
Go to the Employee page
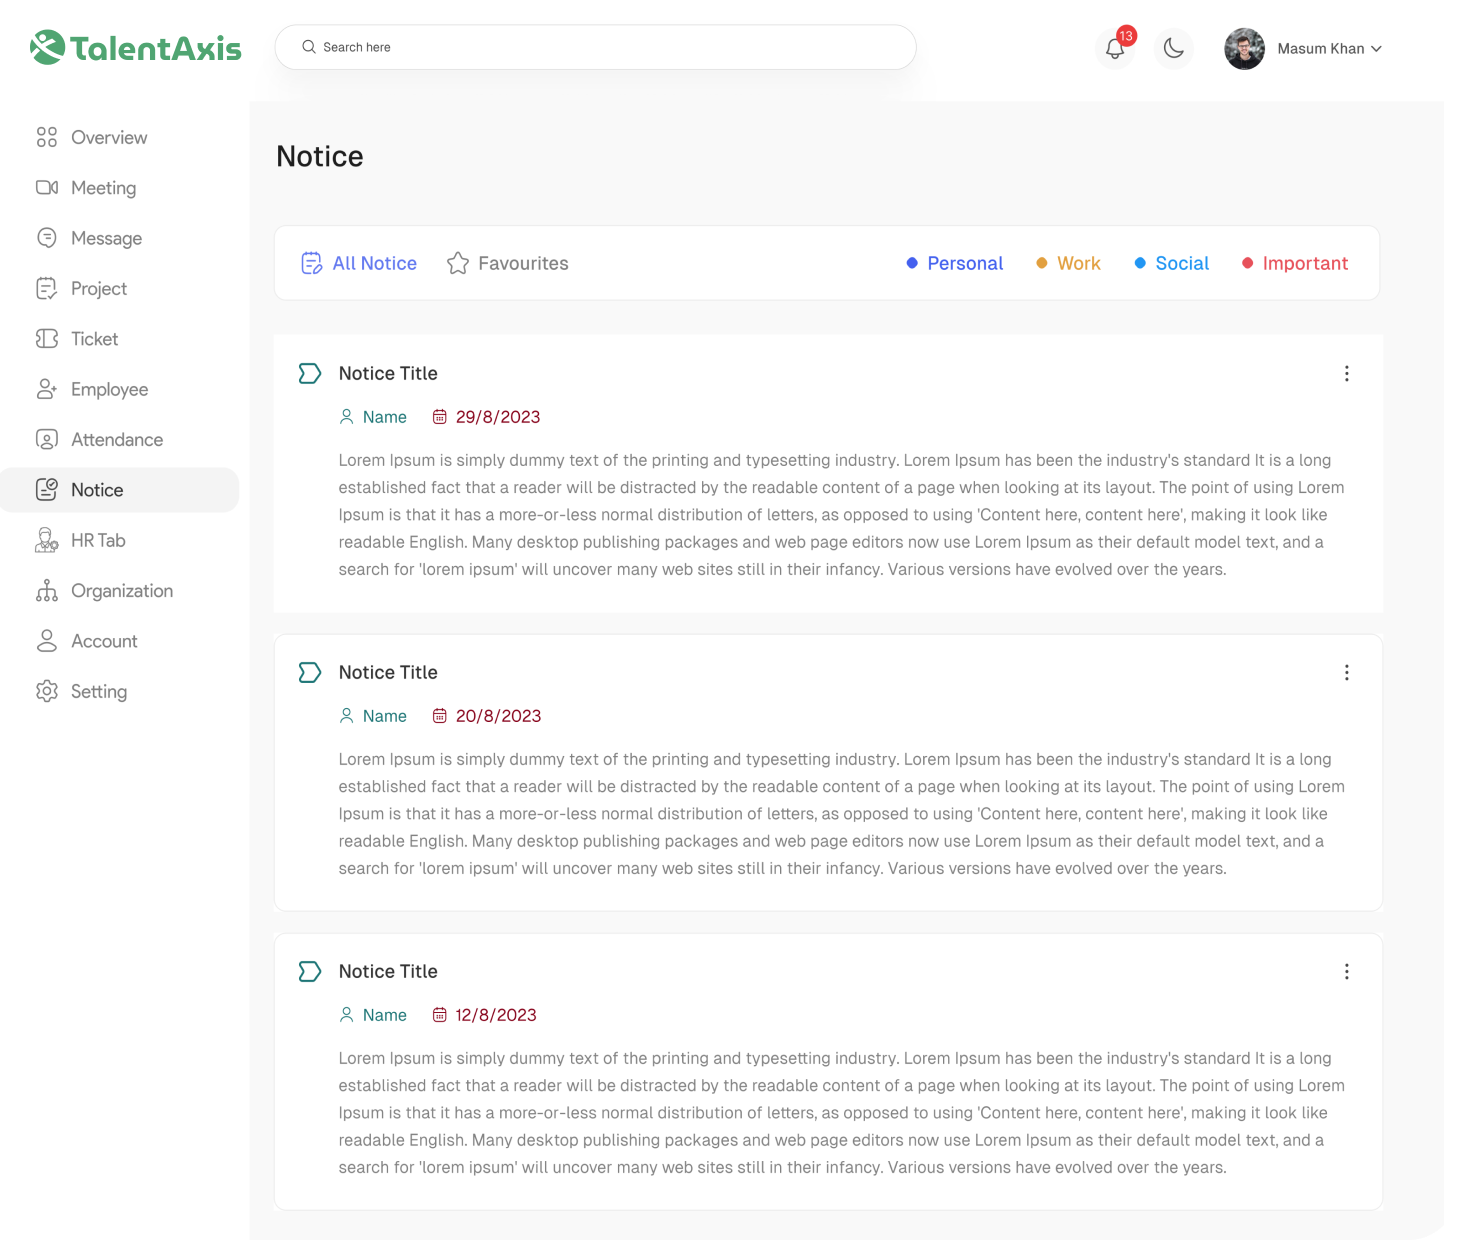point(109,389)
